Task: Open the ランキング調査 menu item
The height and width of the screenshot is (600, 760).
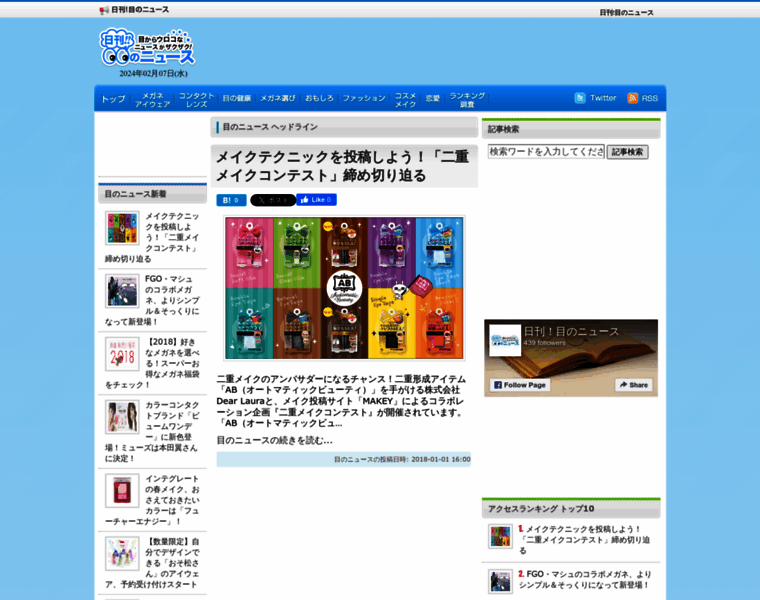Action: pos(467,100)
